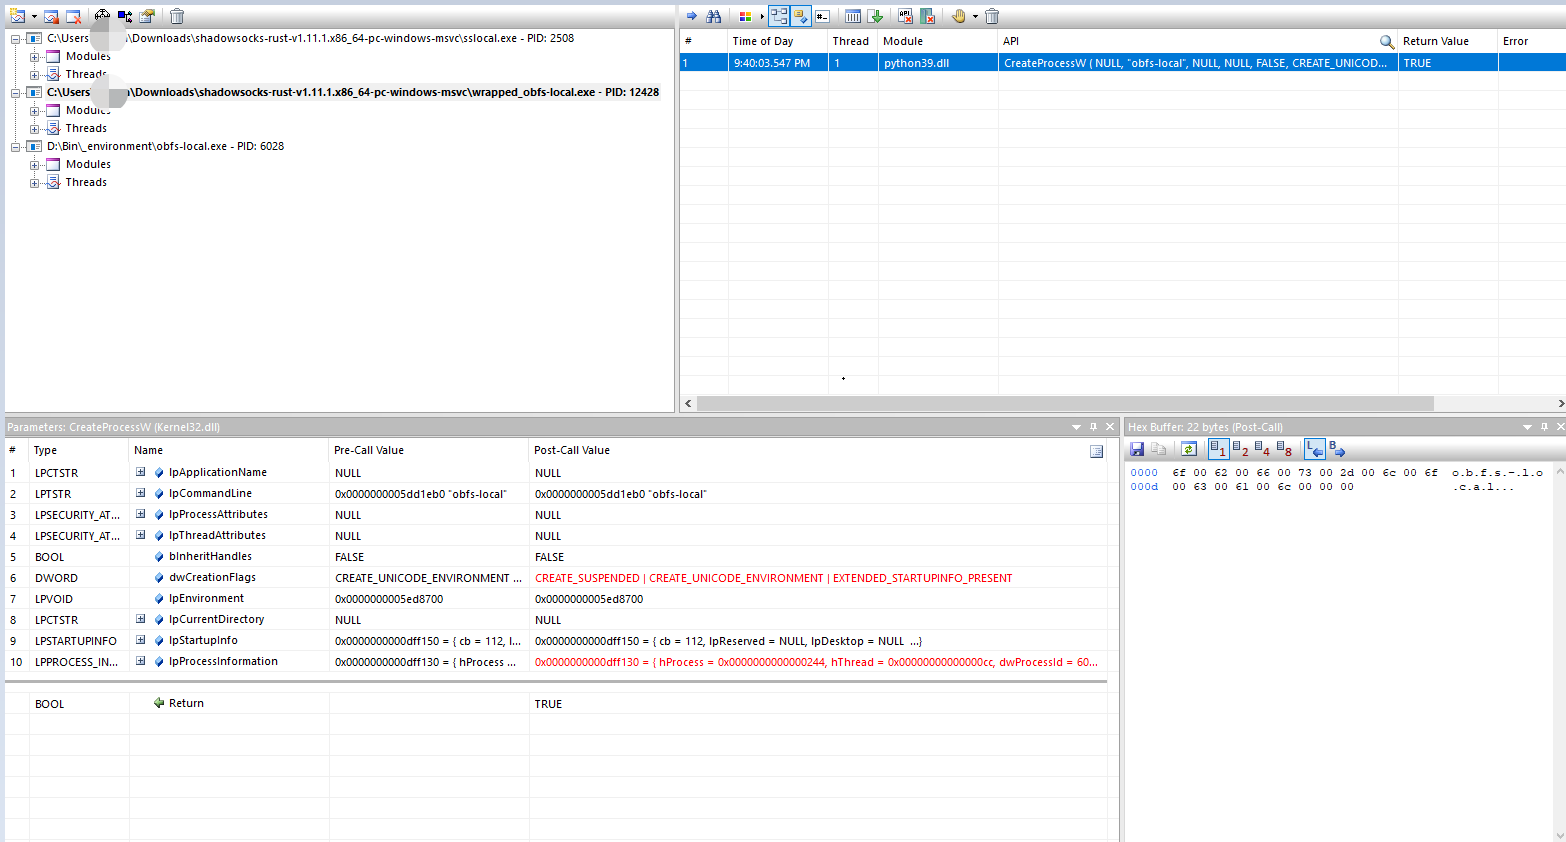Open Find using the binoculars icon

coord(713,16)
